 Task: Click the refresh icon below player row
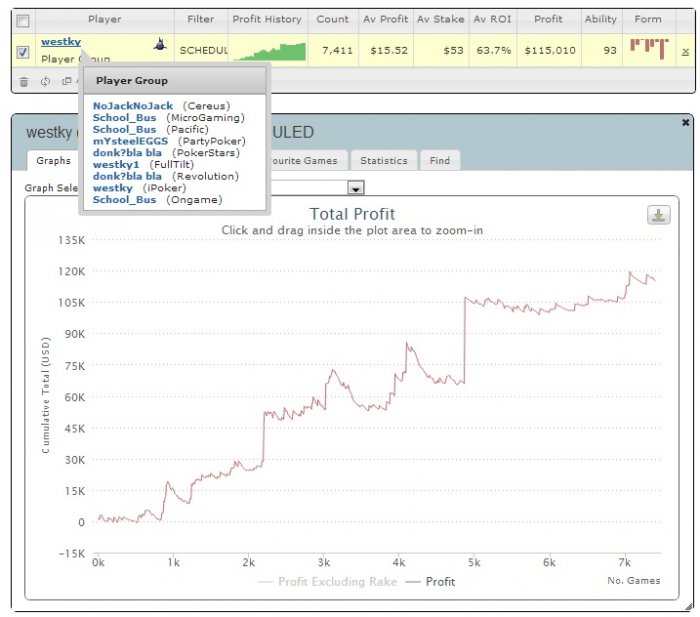tap(45, 81)
